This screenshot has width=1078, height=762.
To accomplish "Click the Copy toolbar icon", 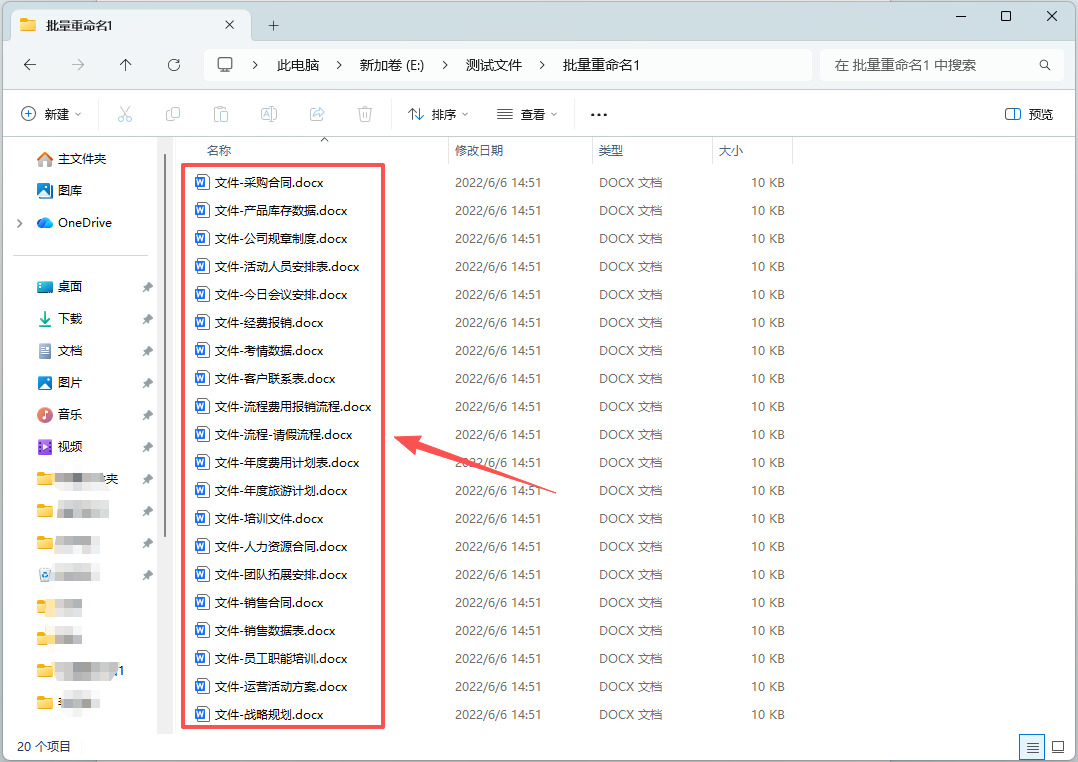I will click(173, 114).
